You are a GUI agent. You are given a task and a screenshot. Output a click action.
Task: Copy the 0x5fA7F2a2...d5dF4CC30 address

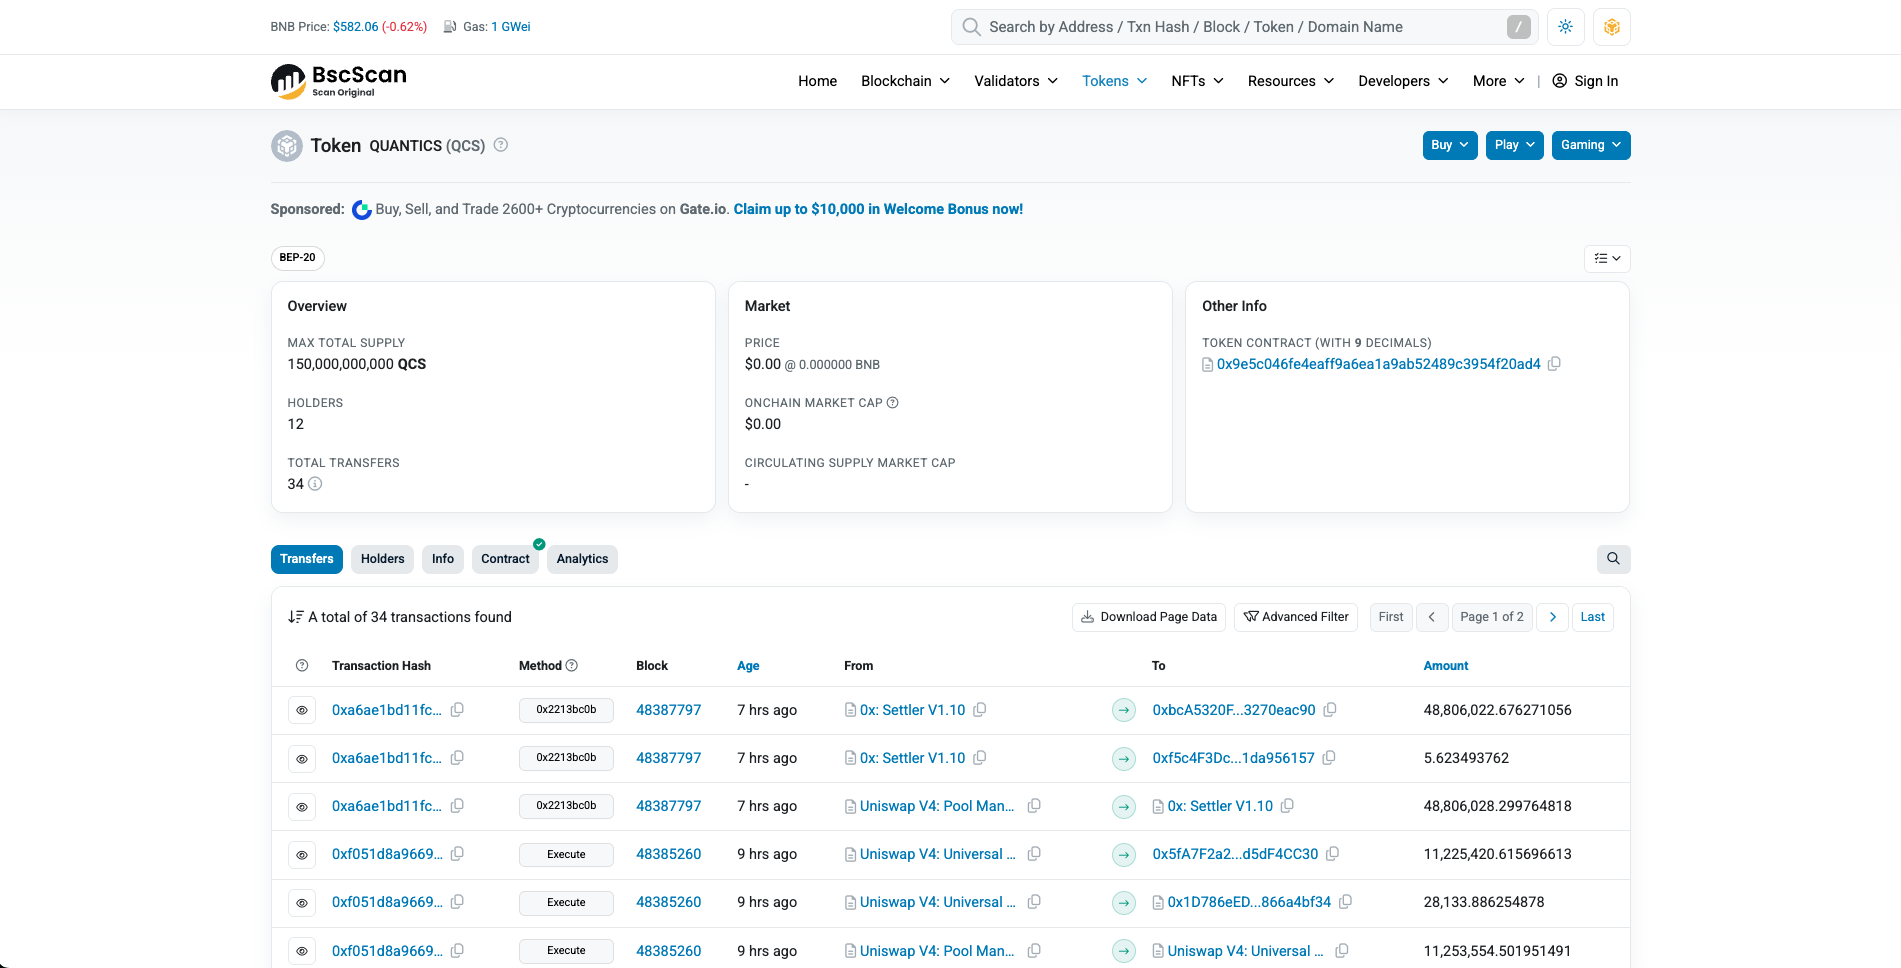pyautogui.click(x=1332, y=854)
